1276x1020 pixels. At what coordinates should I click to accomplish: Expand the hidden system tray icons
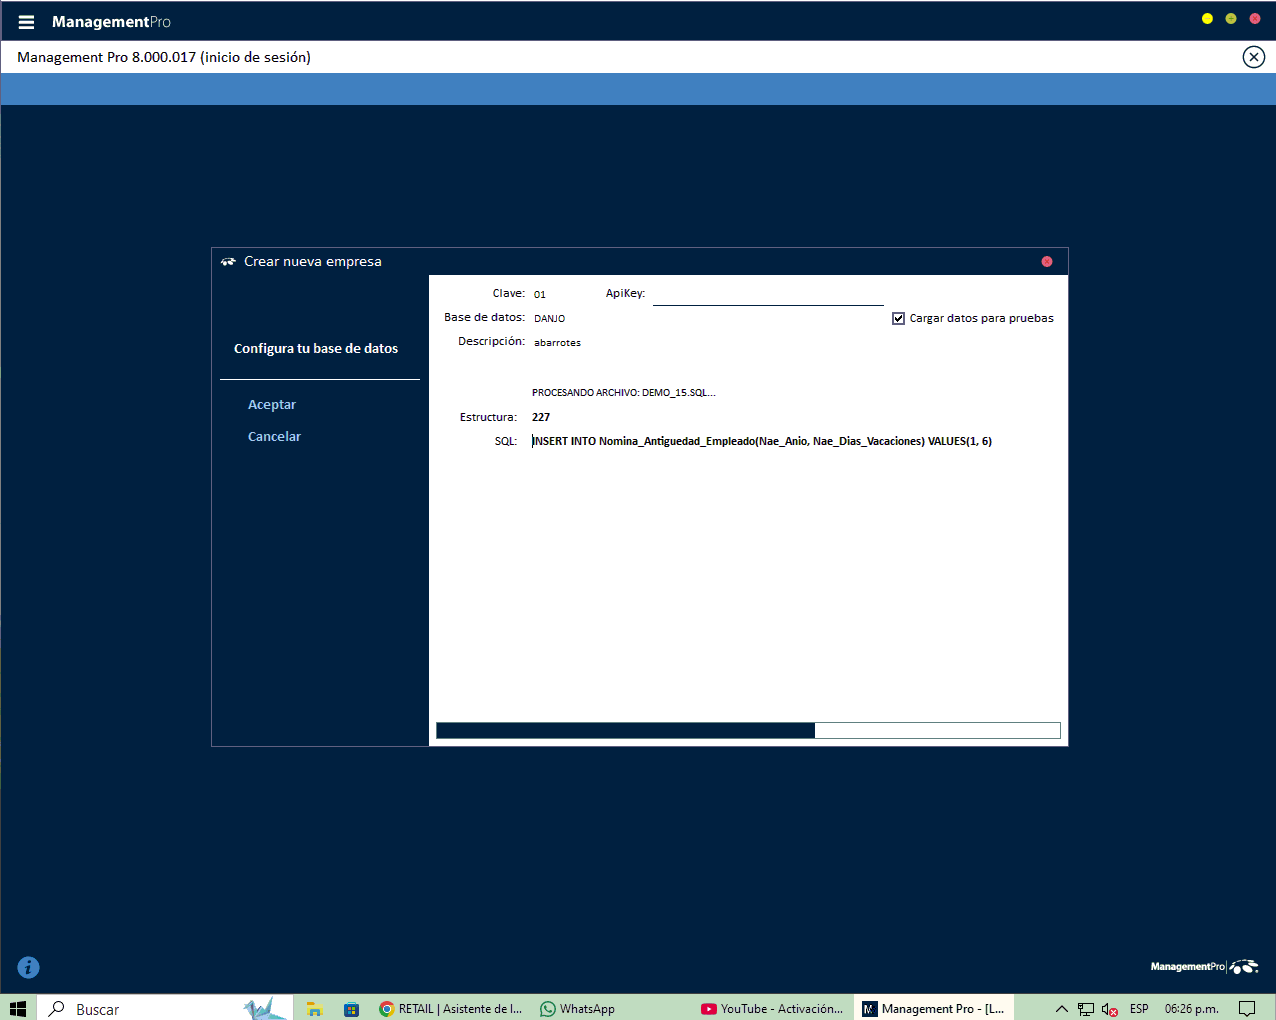pyautogui.click(x=1062, y=1009)
